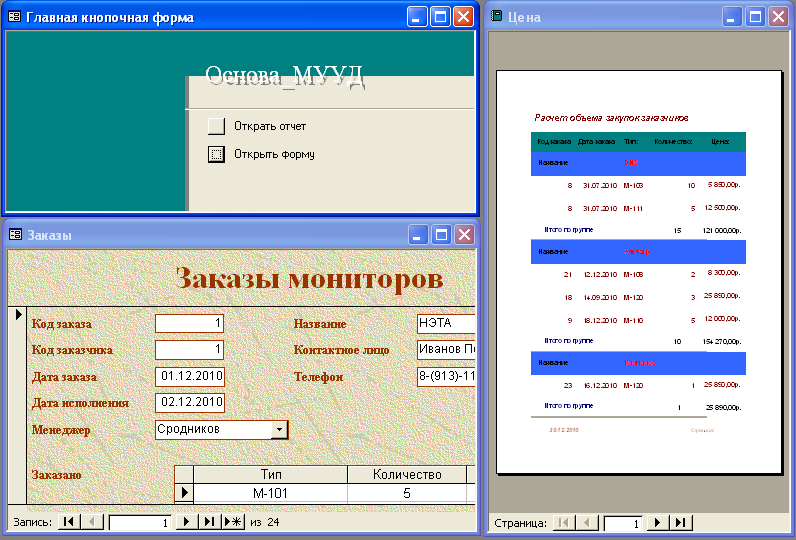Go to next page in Цена report
The height and width of the screenshot is (540, 796).
point(657,523)
